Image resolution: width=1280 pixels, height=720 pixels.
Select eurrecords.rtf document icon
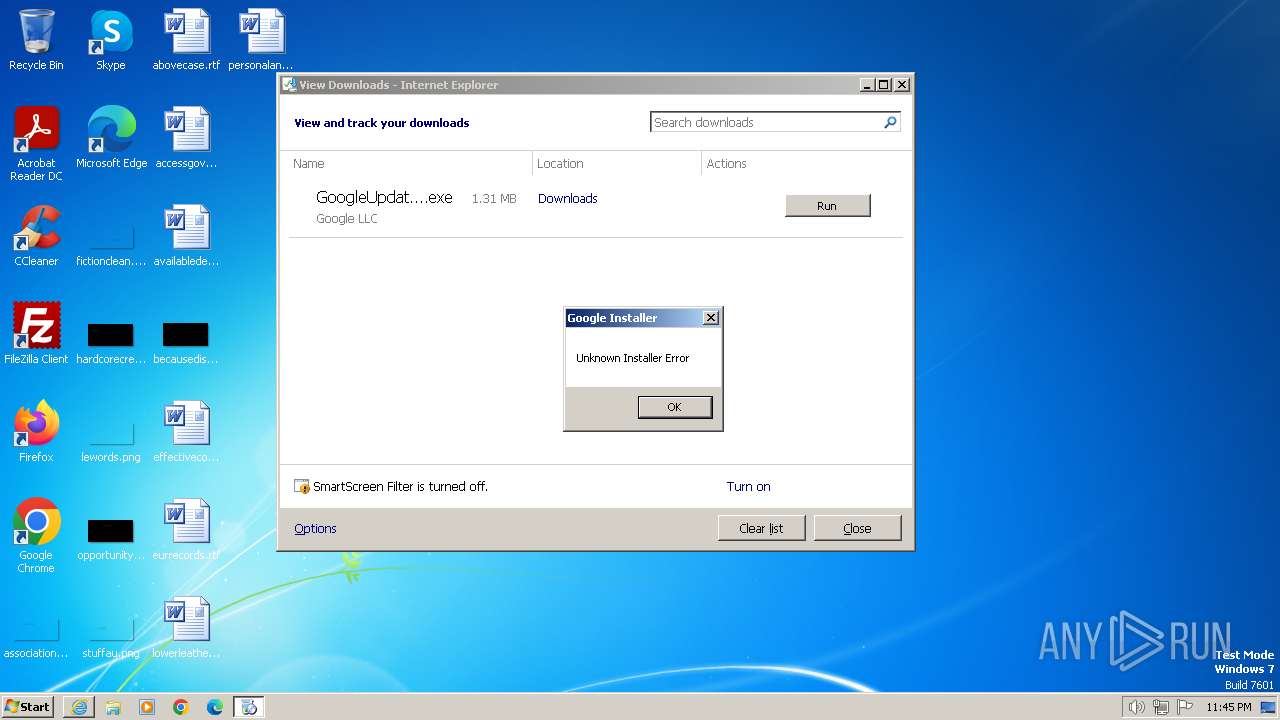pyautogui.click(x=186, y=530)
